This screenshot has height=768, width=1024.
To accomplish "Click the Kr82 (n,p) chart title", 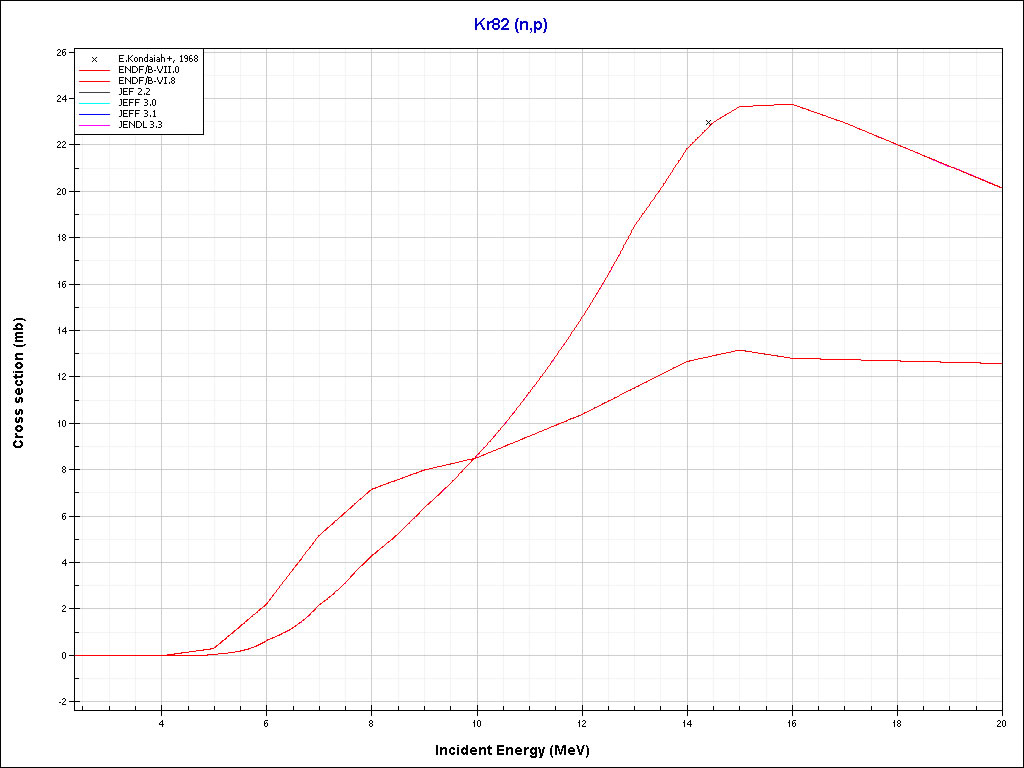I will [x=511, y=25].
